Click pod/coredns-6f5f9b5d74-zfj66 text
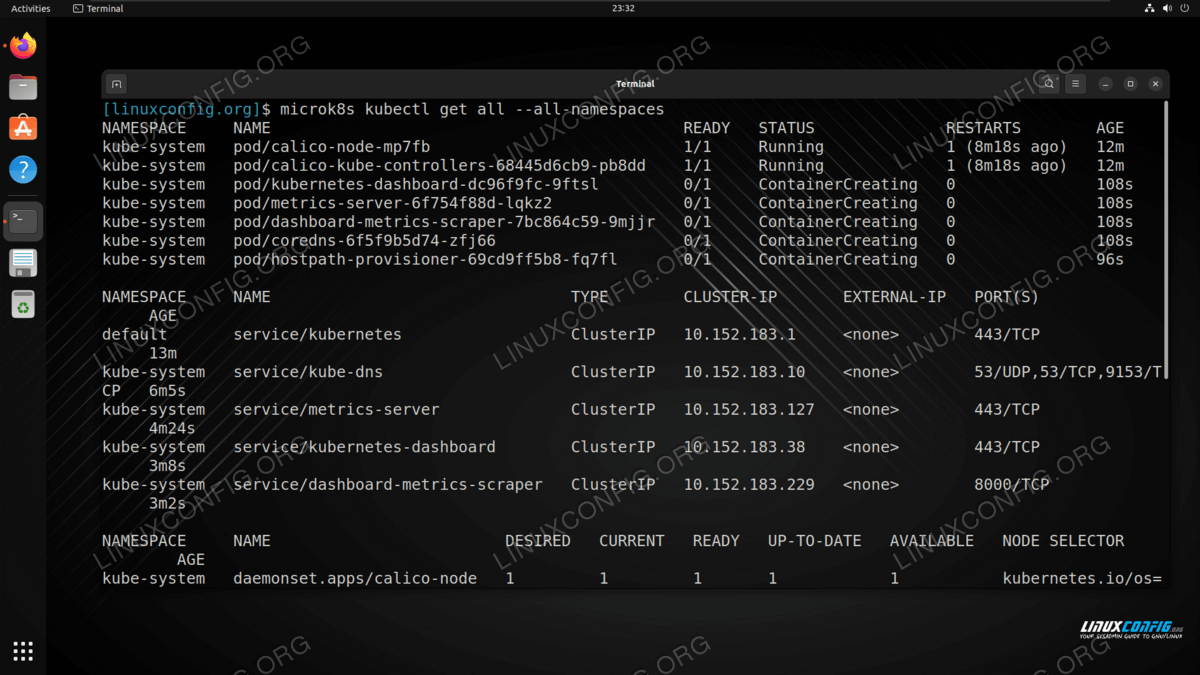Image resolution: width=1200 pixels, height=675 pixels. tap(364, 241)
